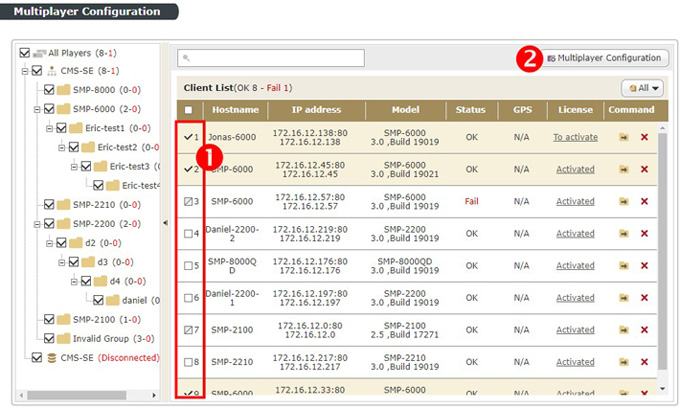
Task: Check the box for row 6 Daniel-2200-1
Action: point(188,298)
